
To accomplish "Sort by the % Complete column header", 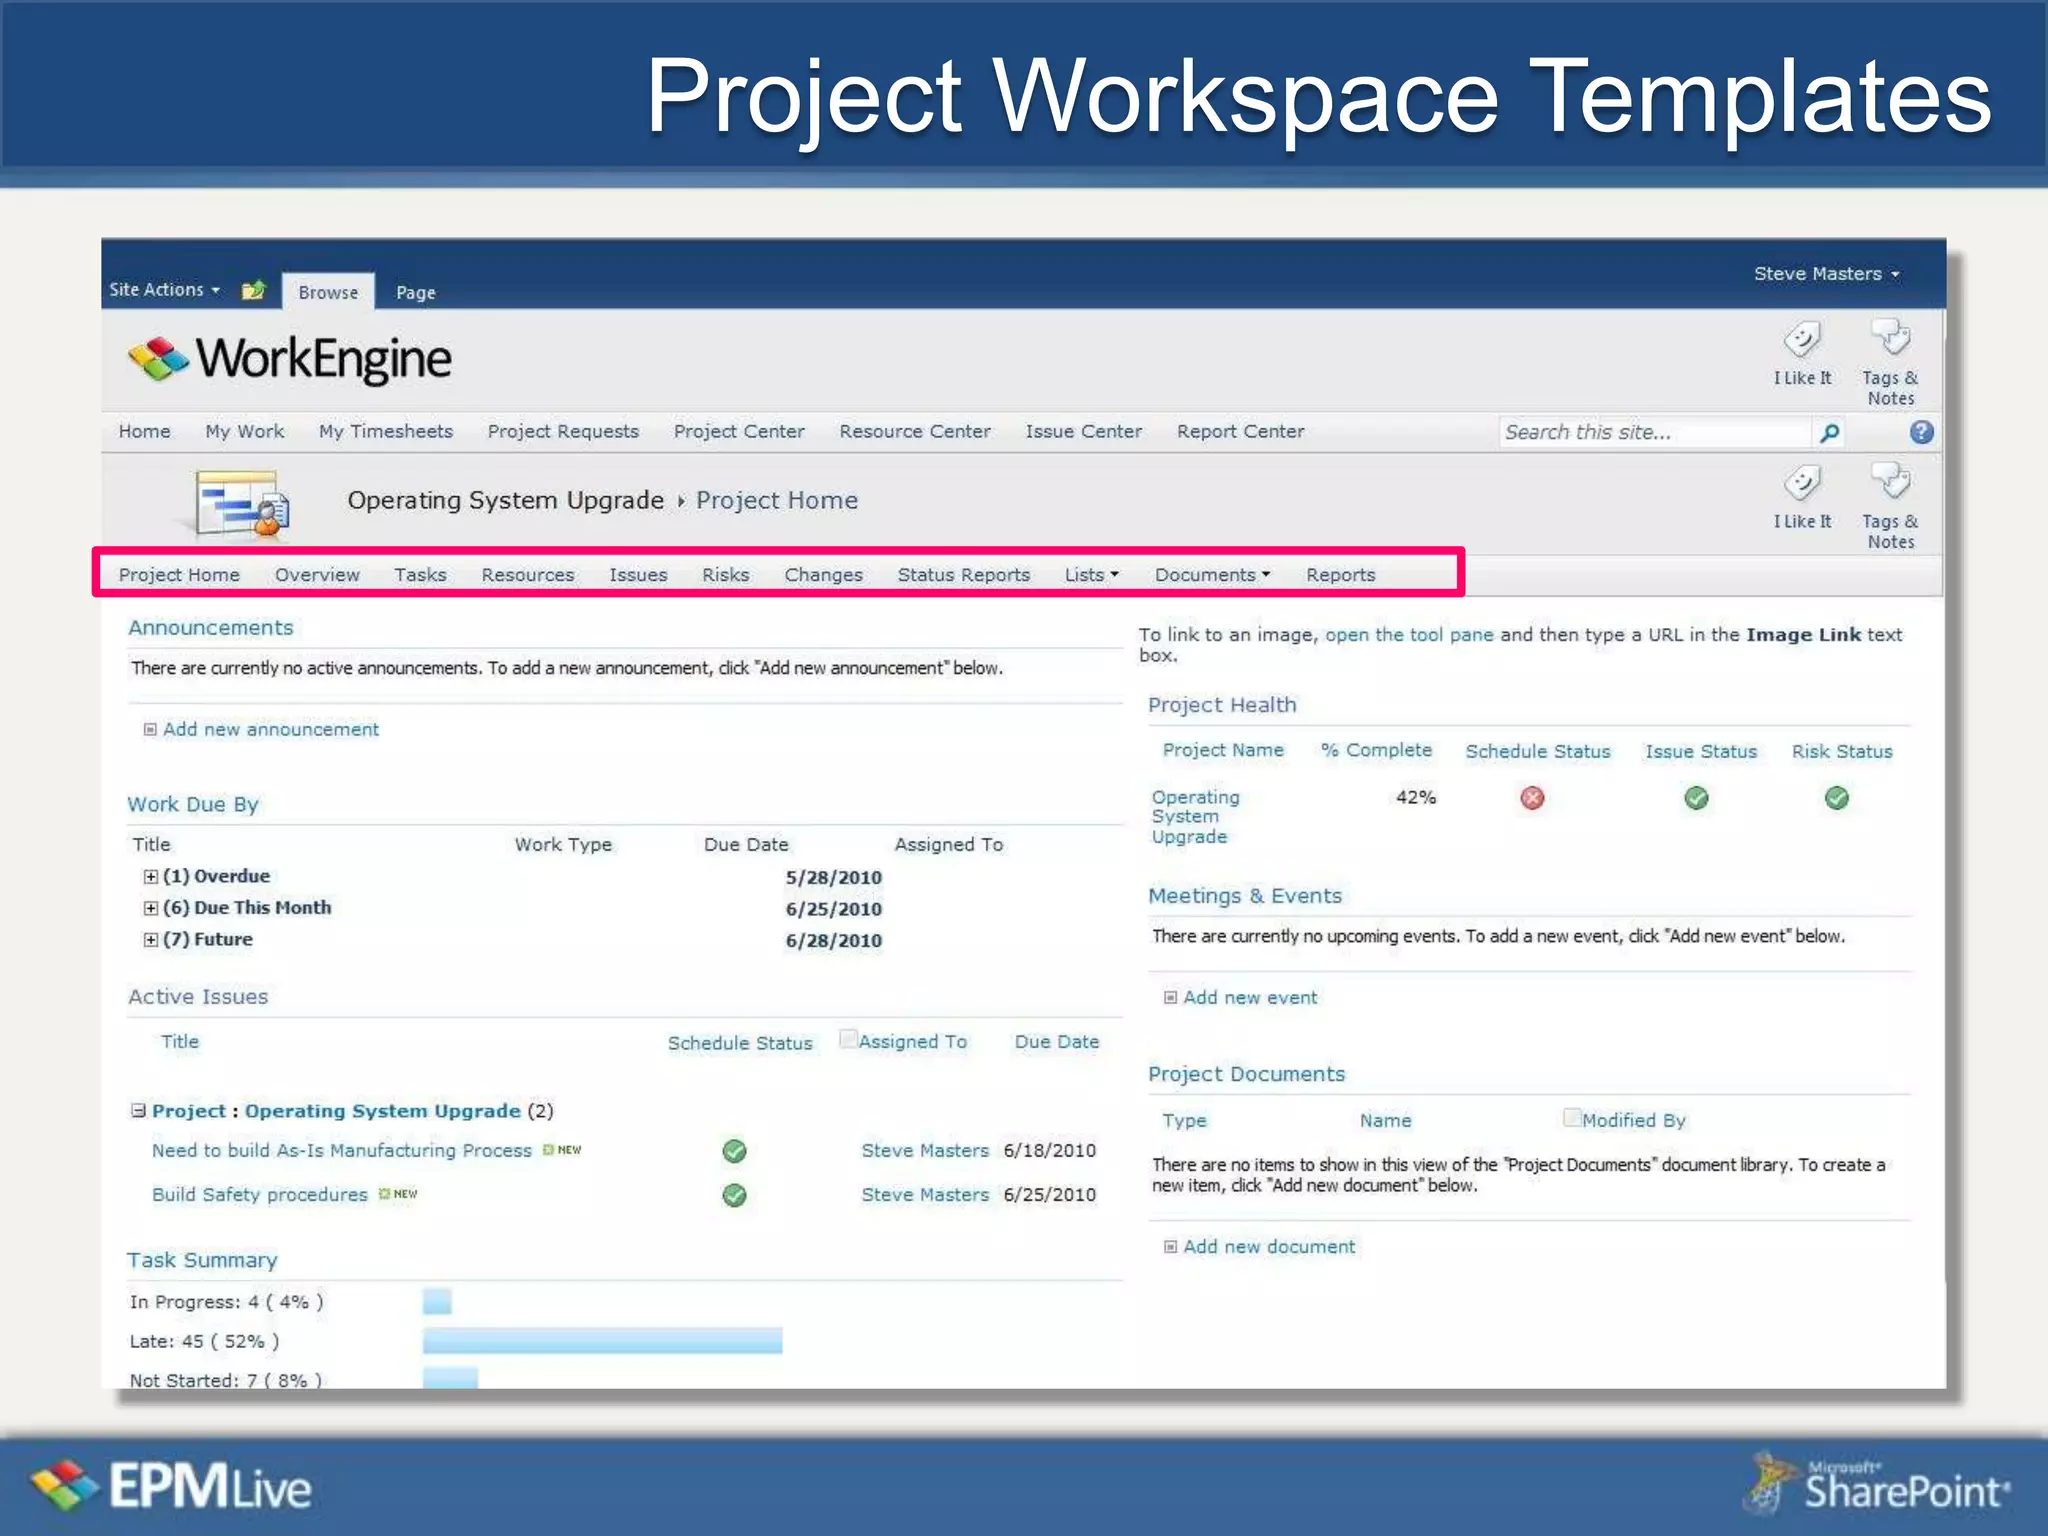I will (1376, 750).
